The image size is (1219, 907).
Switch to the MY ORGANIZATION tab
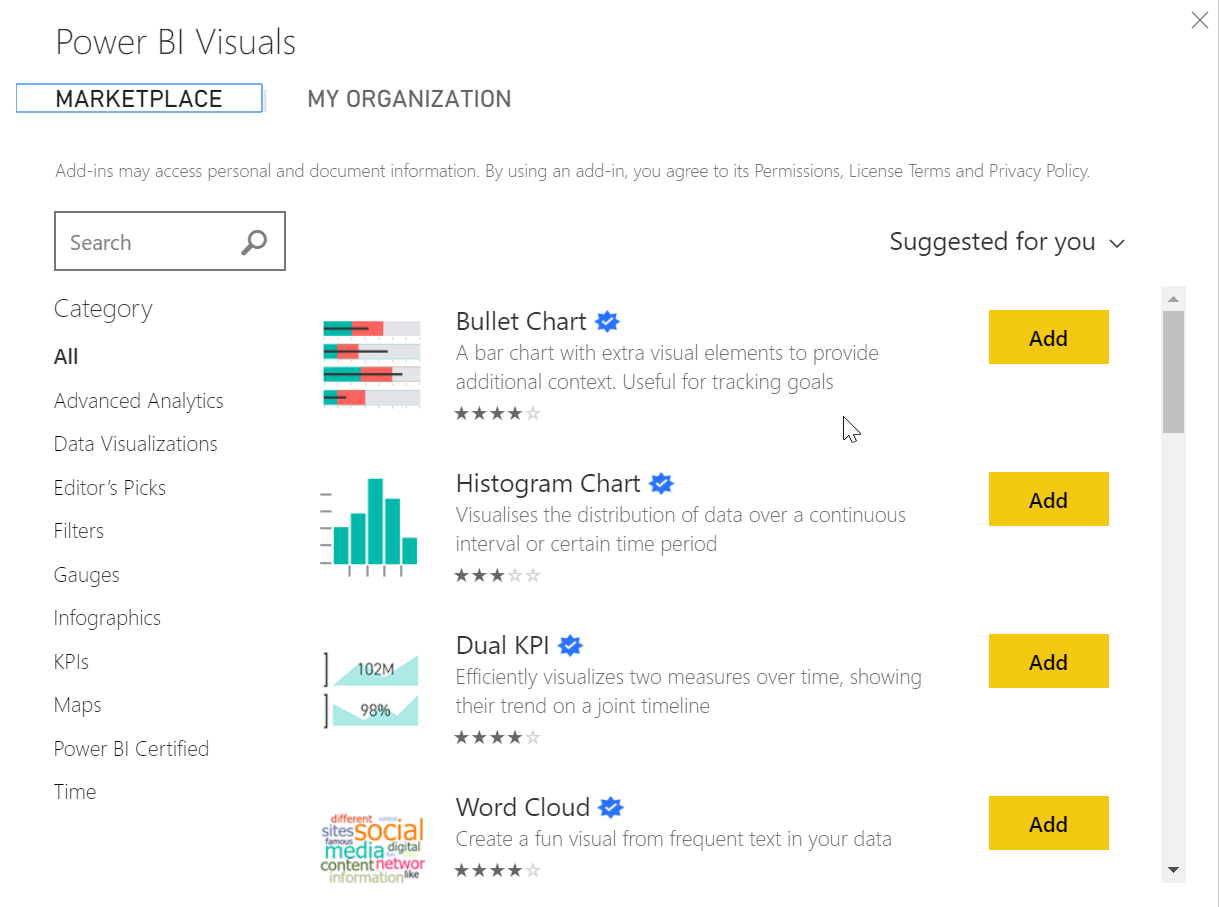(x=409, y=98)
